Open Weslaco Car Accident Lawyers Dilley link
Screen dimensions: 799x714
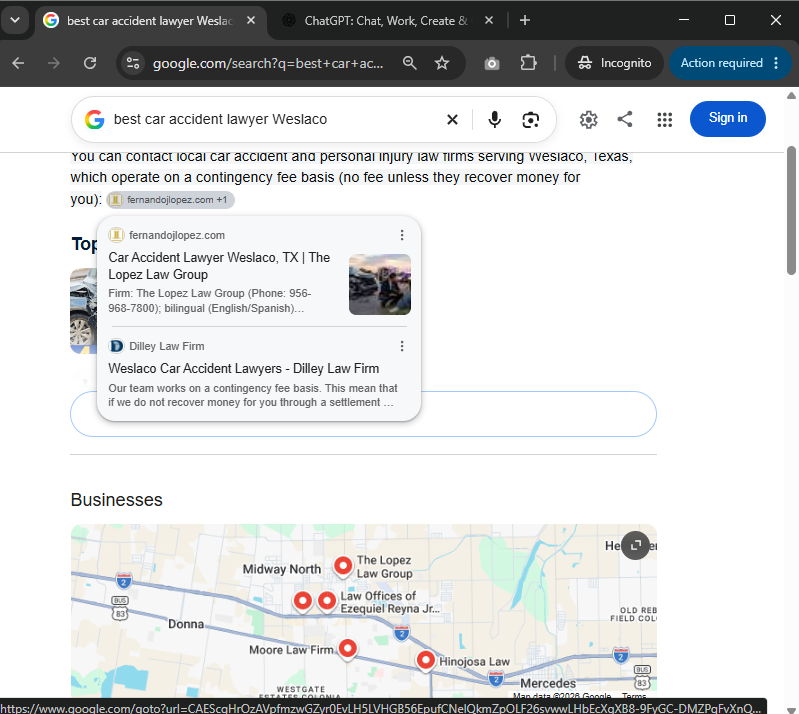click(244, 368)
